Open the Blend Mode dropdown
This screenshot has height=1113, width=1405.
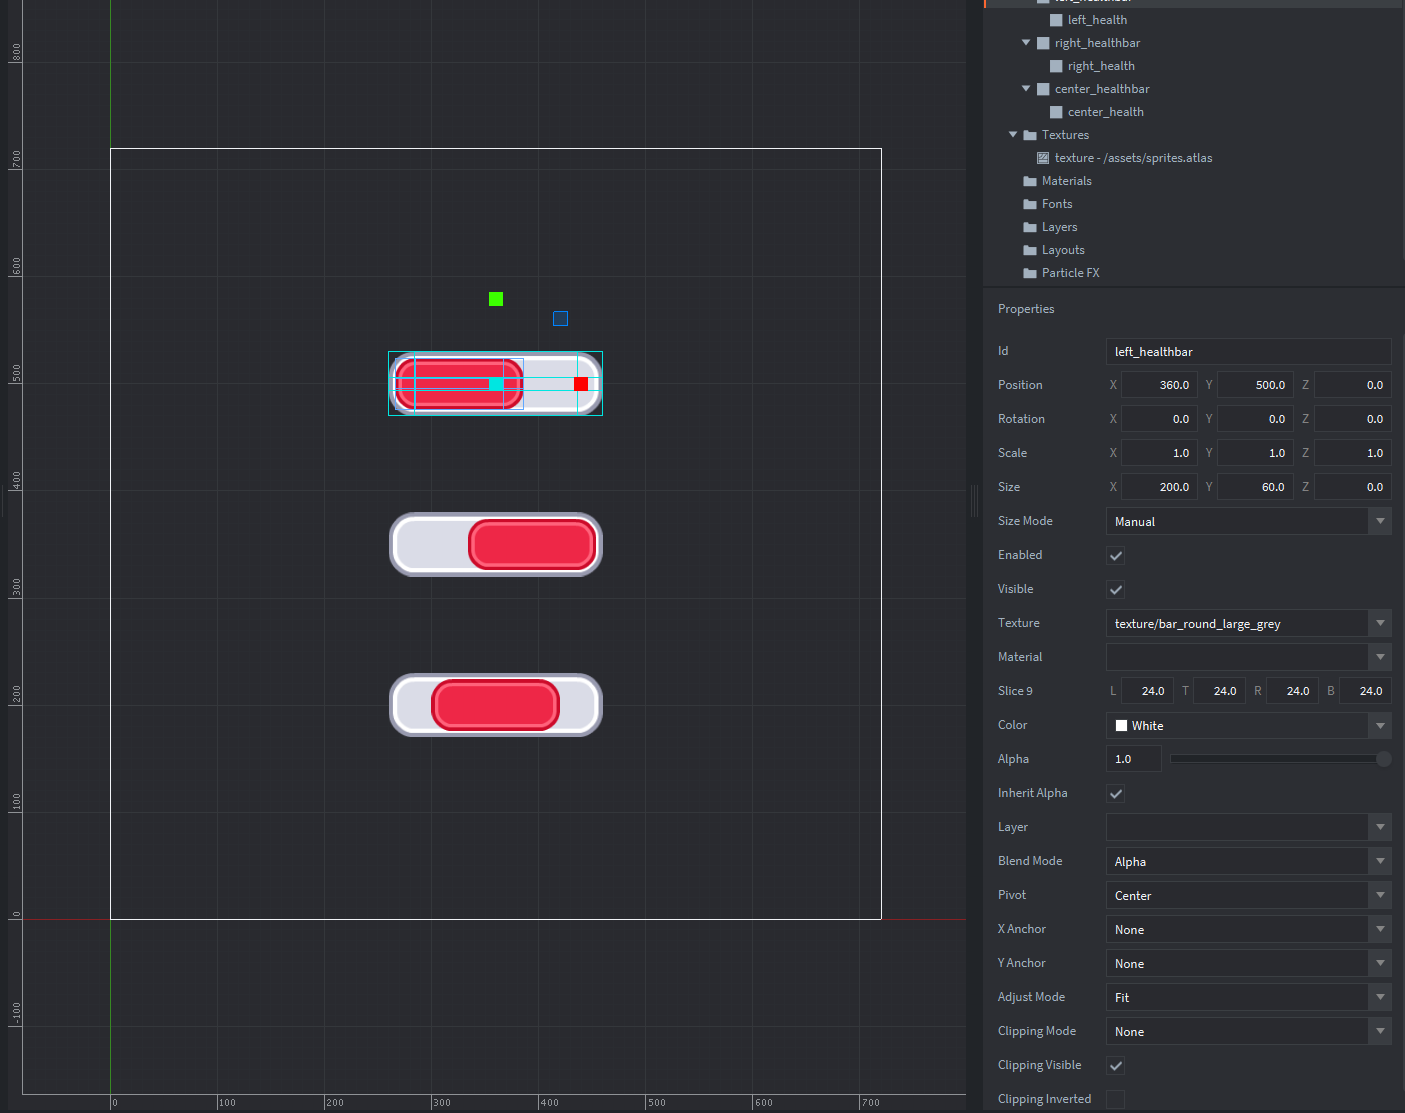(x=1249, y=861)
